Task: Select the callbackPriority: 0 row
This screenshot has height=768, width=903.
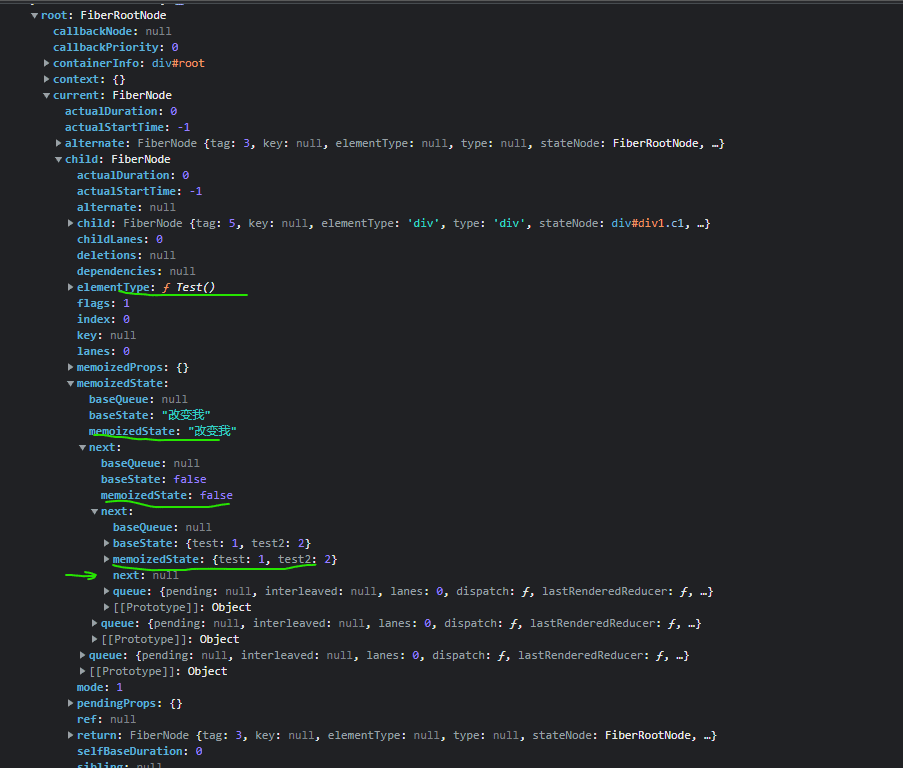Action: tap(115, 48)
